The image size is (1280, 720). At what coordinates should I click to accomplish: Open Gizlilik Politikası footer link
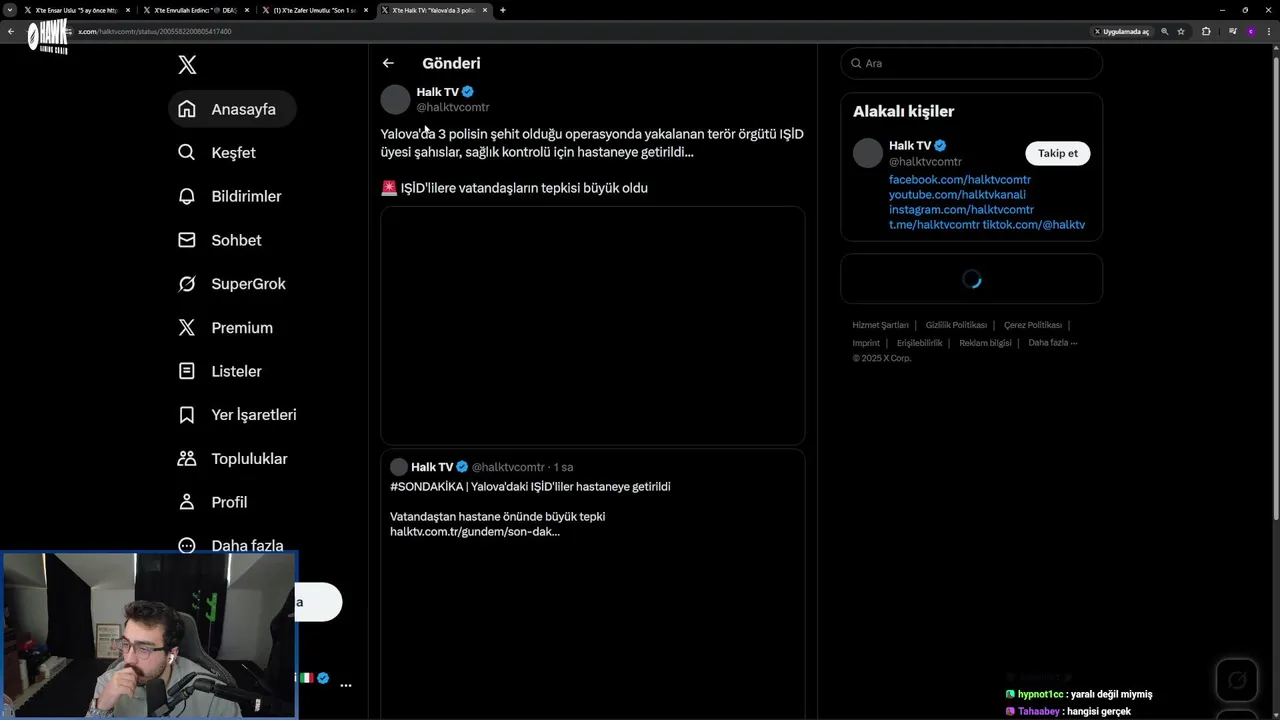956,325
